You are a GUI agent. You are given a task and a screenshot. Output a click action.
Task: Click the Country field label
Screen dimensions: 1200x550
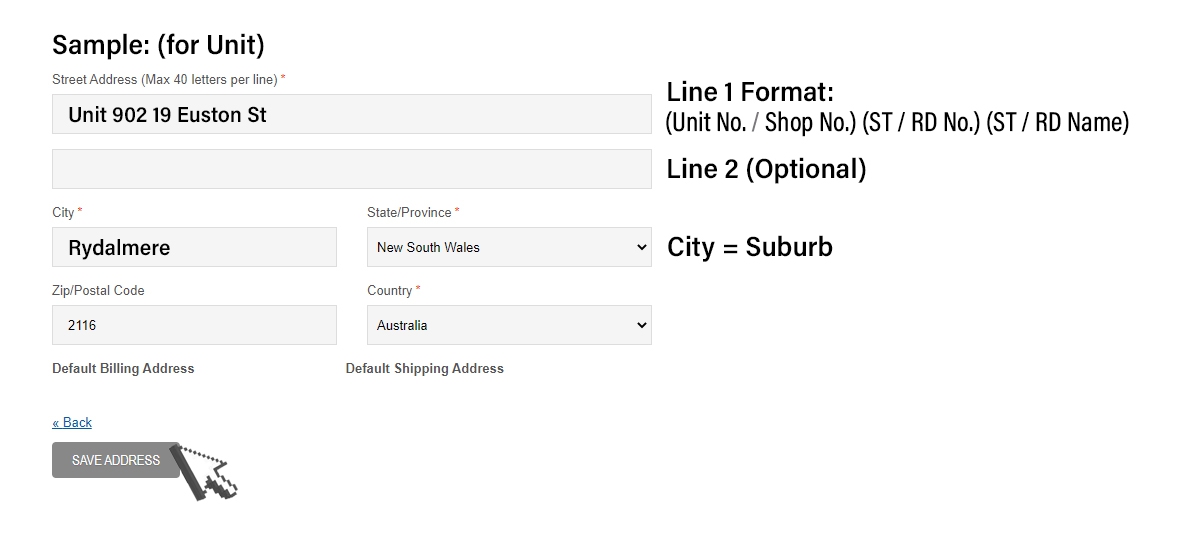pyautogui.click(x=393, y=290)
